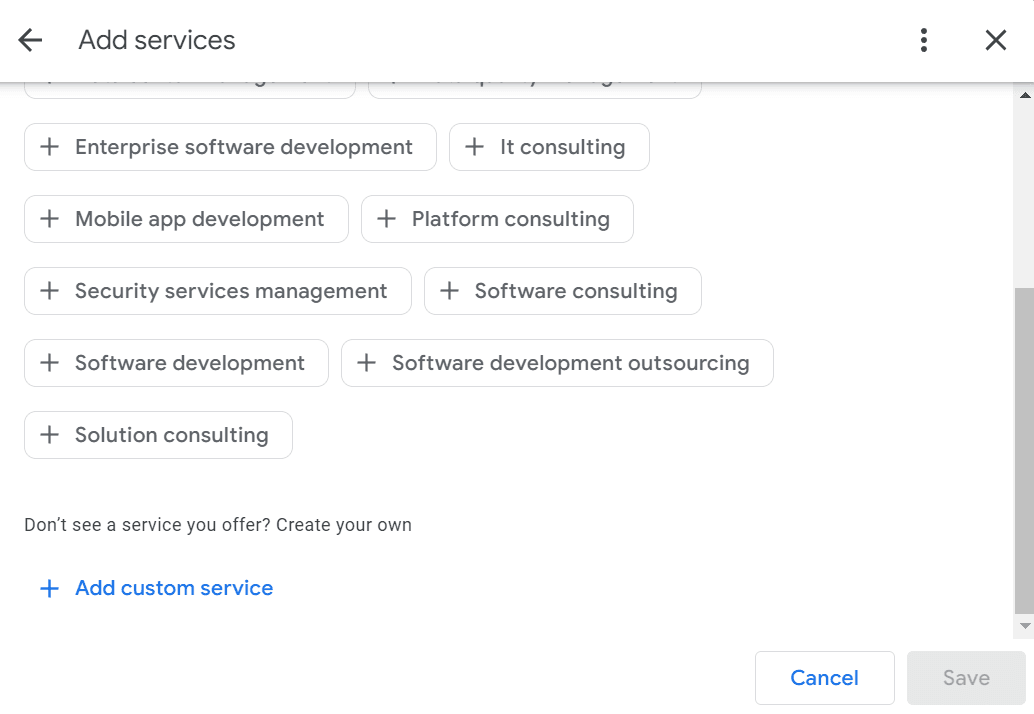
Task: Click the plus on Software development outsourcing
Action: (366, 363)
